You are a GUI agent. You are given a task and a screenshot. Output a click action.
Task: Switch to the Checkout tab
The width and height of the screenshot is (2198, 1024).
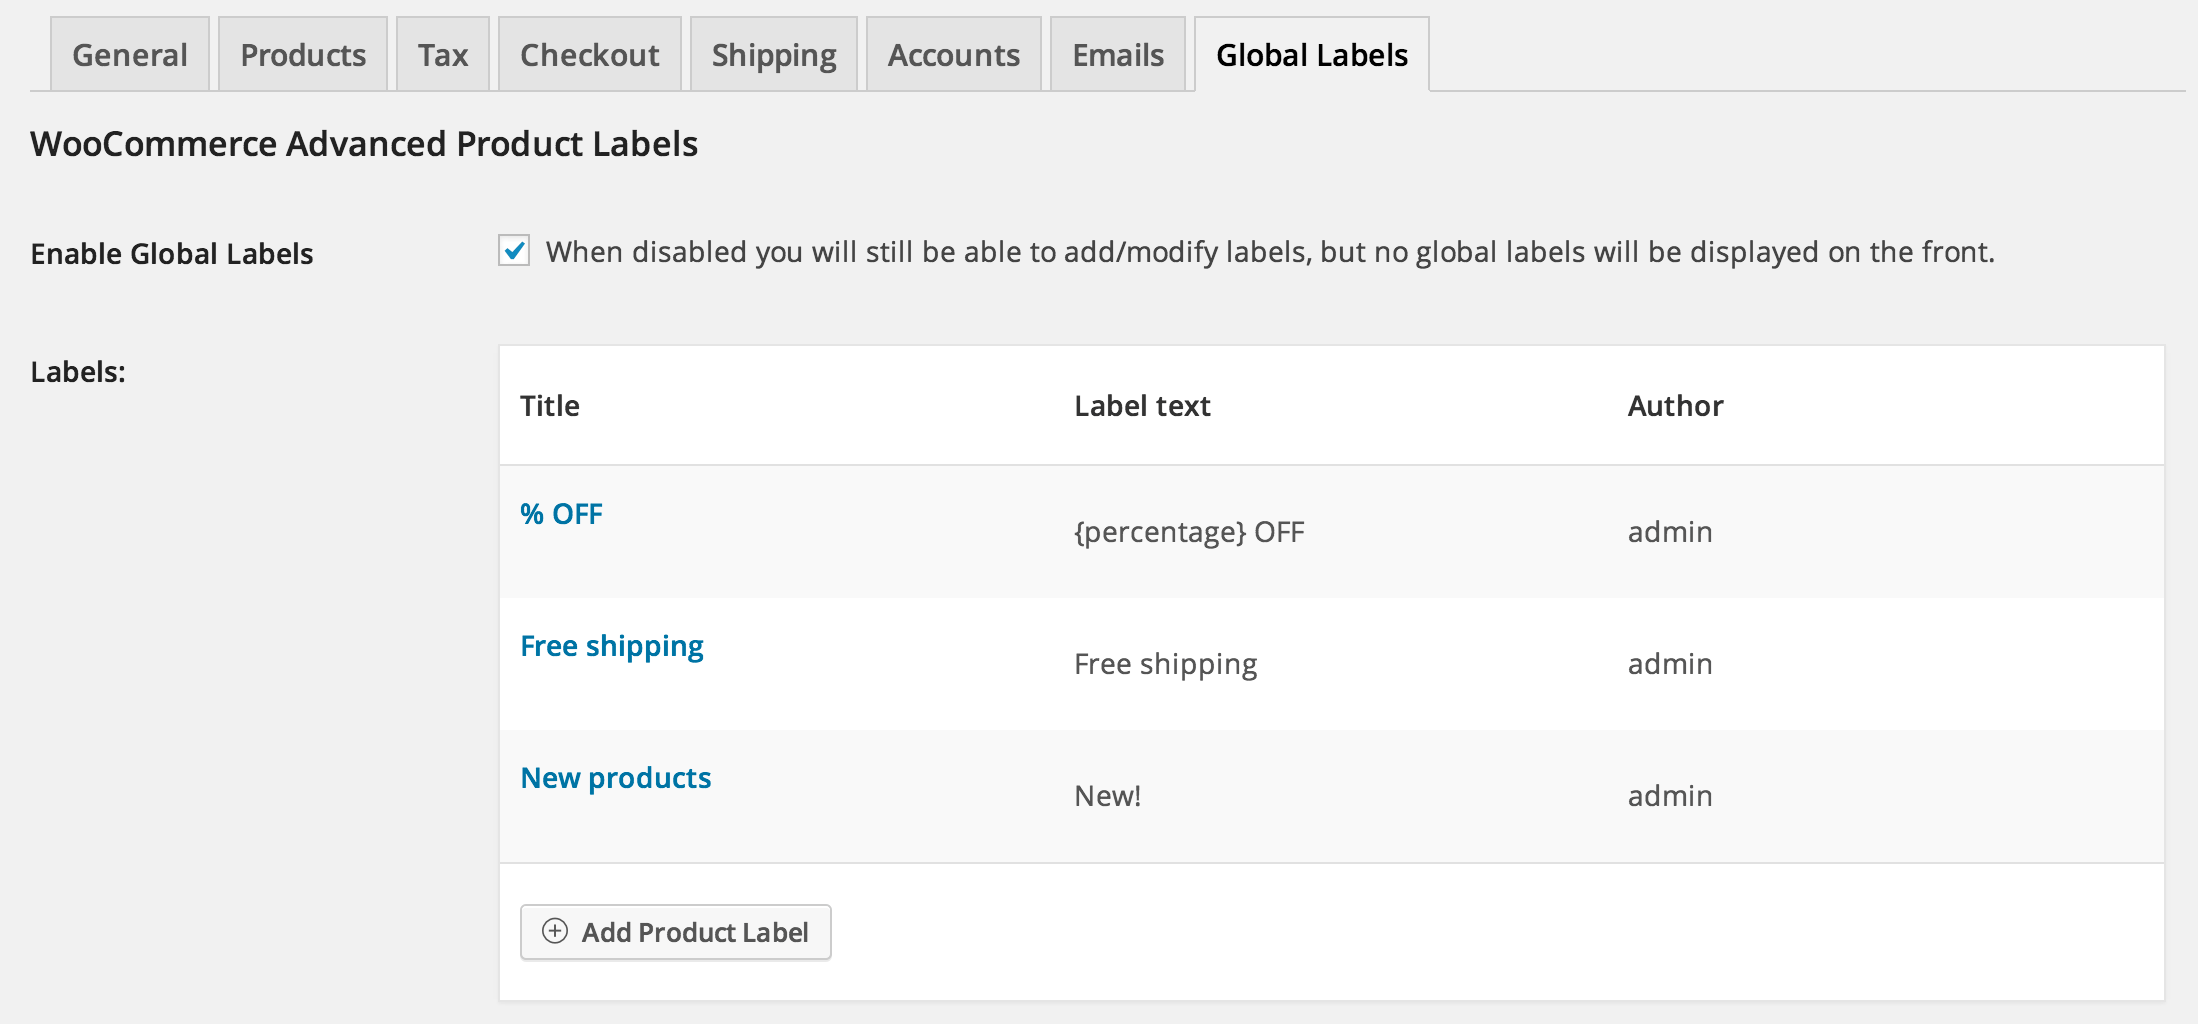click(x=589, y=53)
